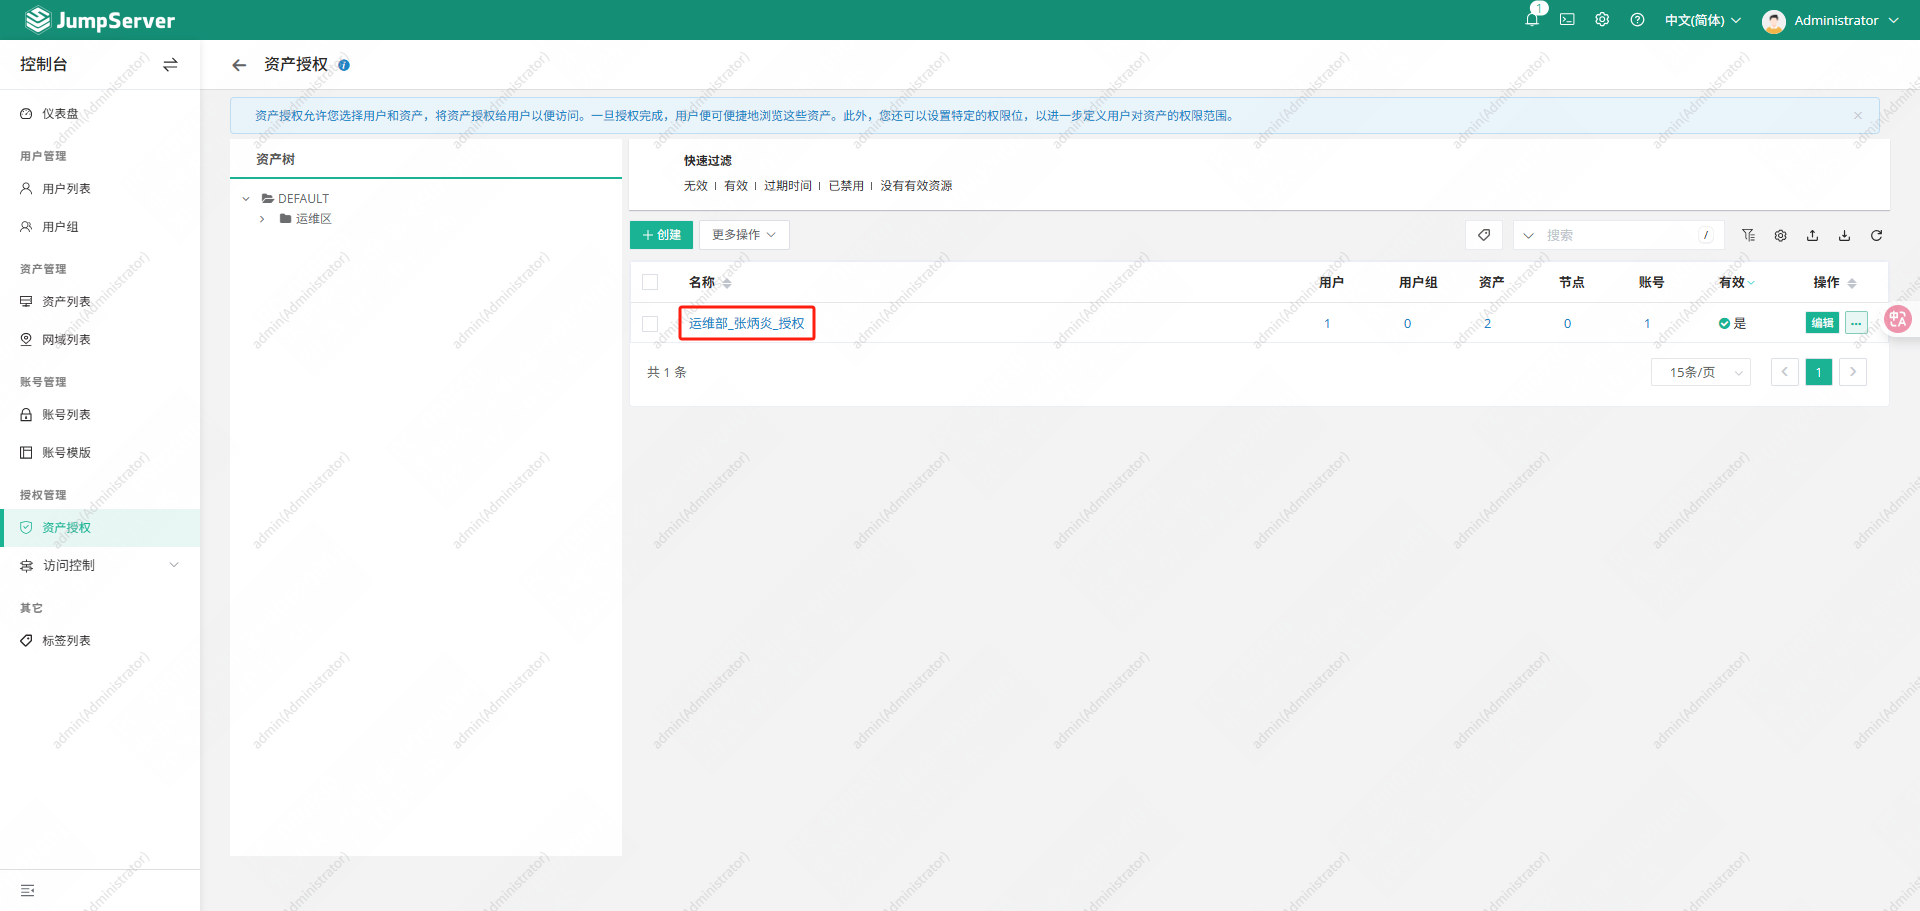Viewport: 1920px width, 911px height.
Task: Click the Administrator avatar
Action: click(x=1774, y=21)
